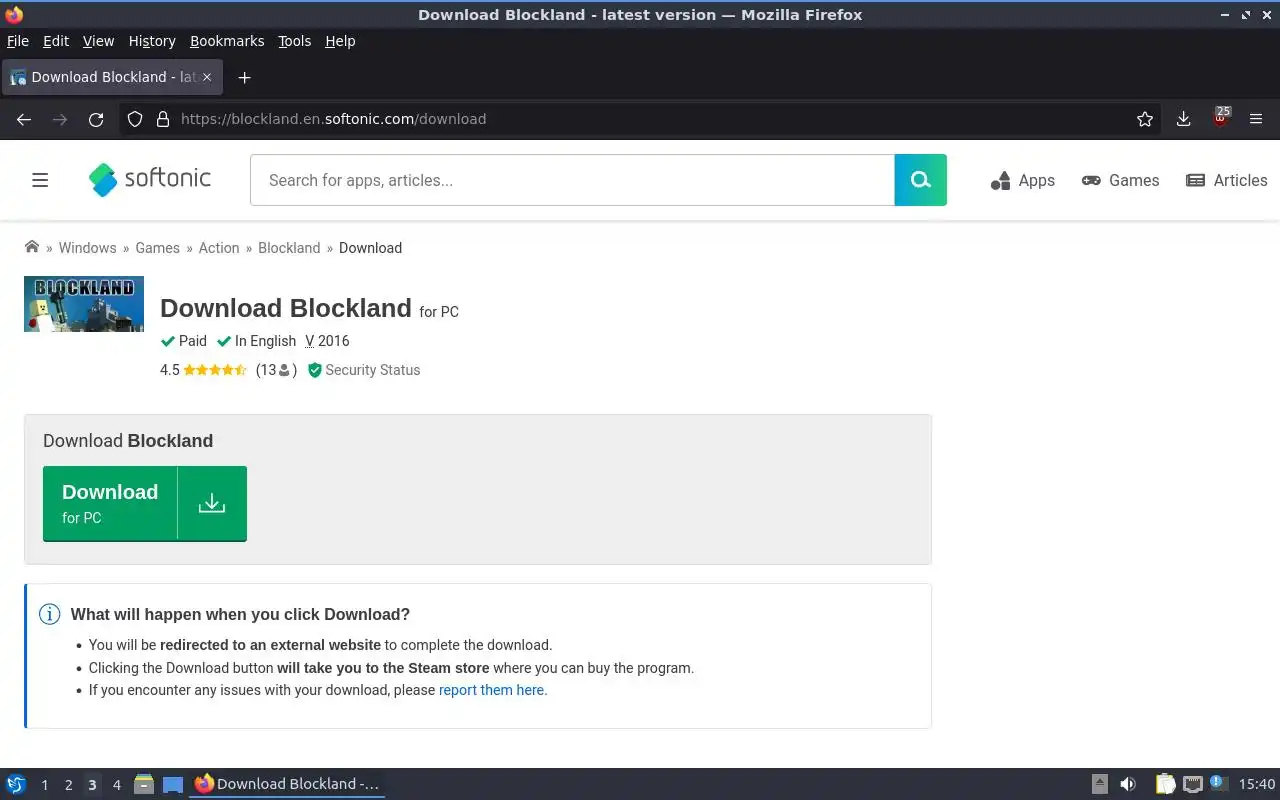Click the home icon in the breadcrumb
1280x800 pixels.
pos(32,247)
